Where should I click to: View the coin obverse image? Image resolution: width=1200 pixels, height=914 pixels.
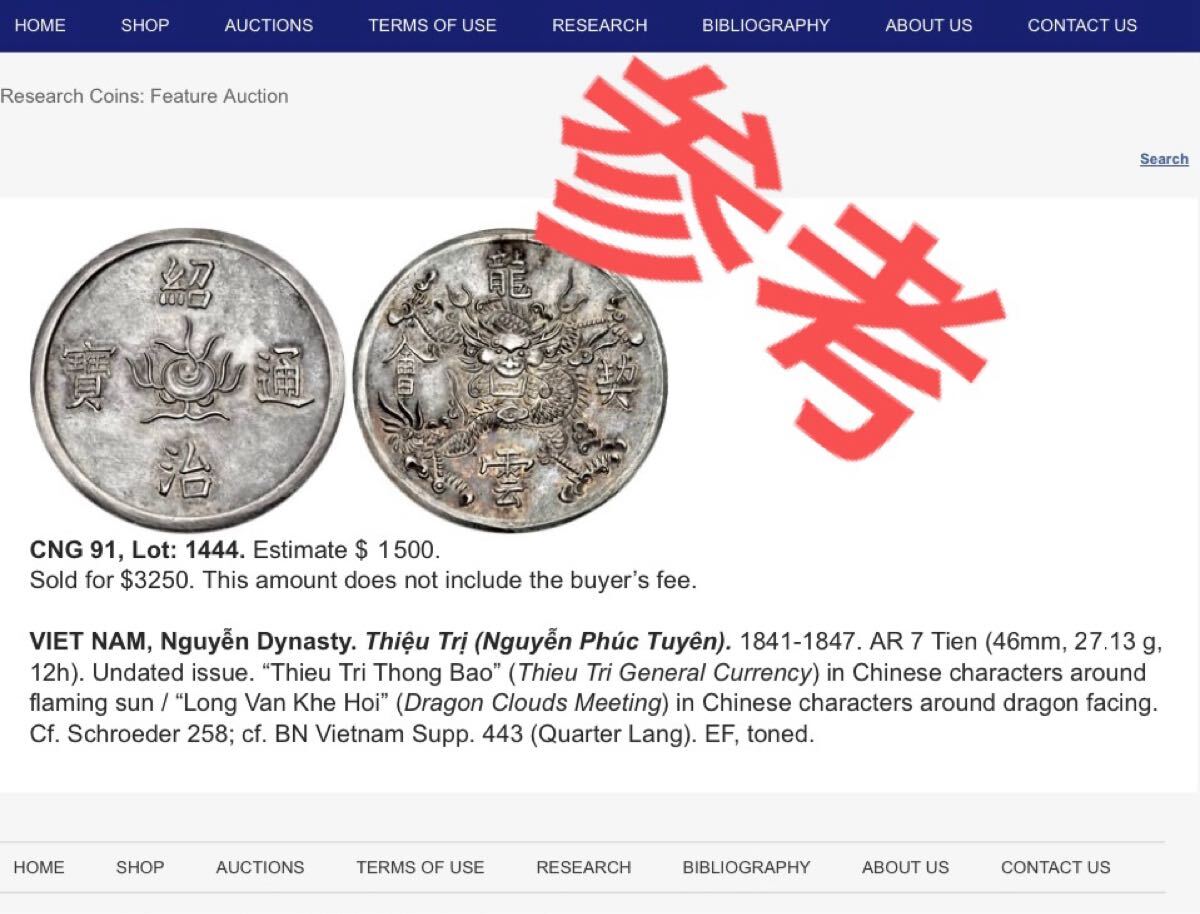coord(187,379)
